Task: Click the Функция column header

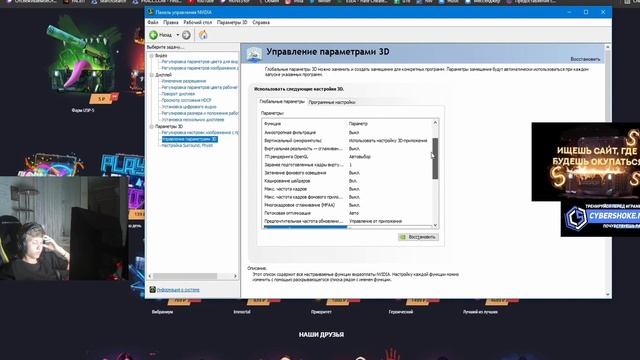Action: click(273, 124)
